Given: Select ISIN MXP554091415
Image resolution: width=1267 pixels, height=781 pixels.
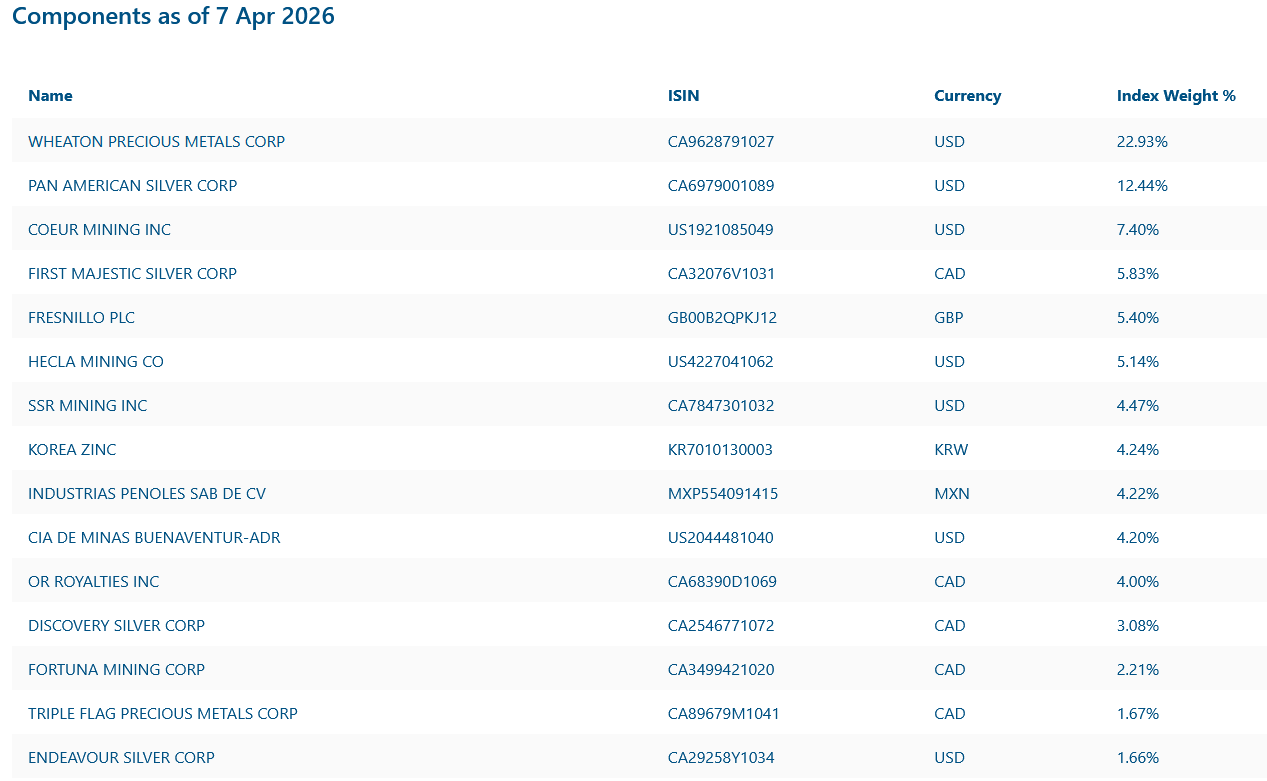Looking at the screenshot, I should click(723, 494).
